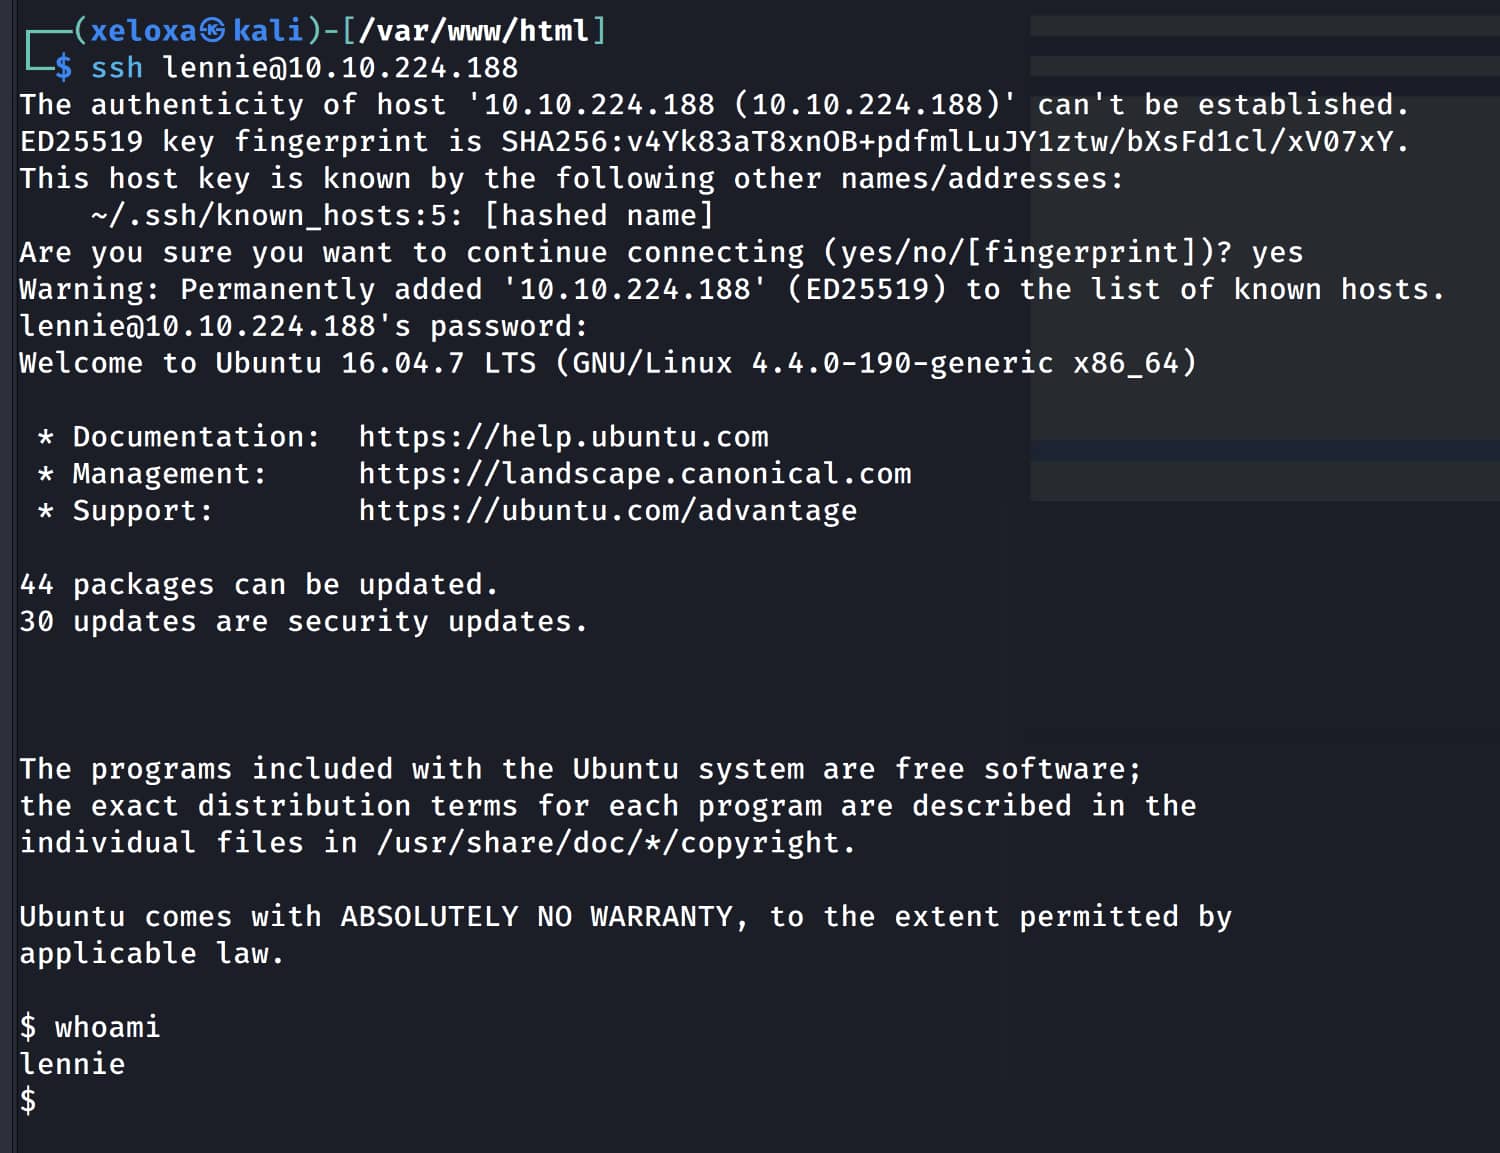Click the [hashed name] text
1500x1153 pixels.
pyautogui.click(x=599, y=216)
